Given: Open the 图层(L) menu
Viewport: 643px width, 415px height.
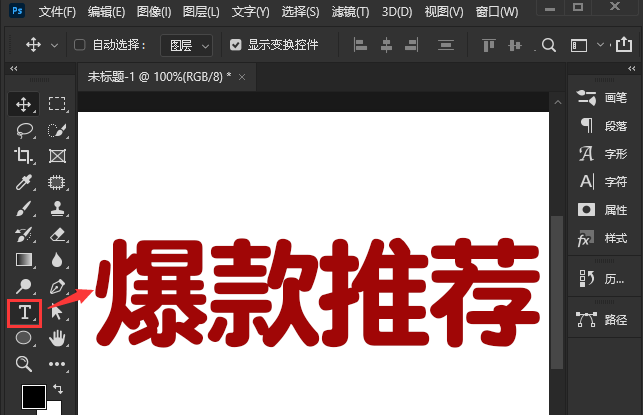Looking at the screenshot, I should tap(201, 12).
